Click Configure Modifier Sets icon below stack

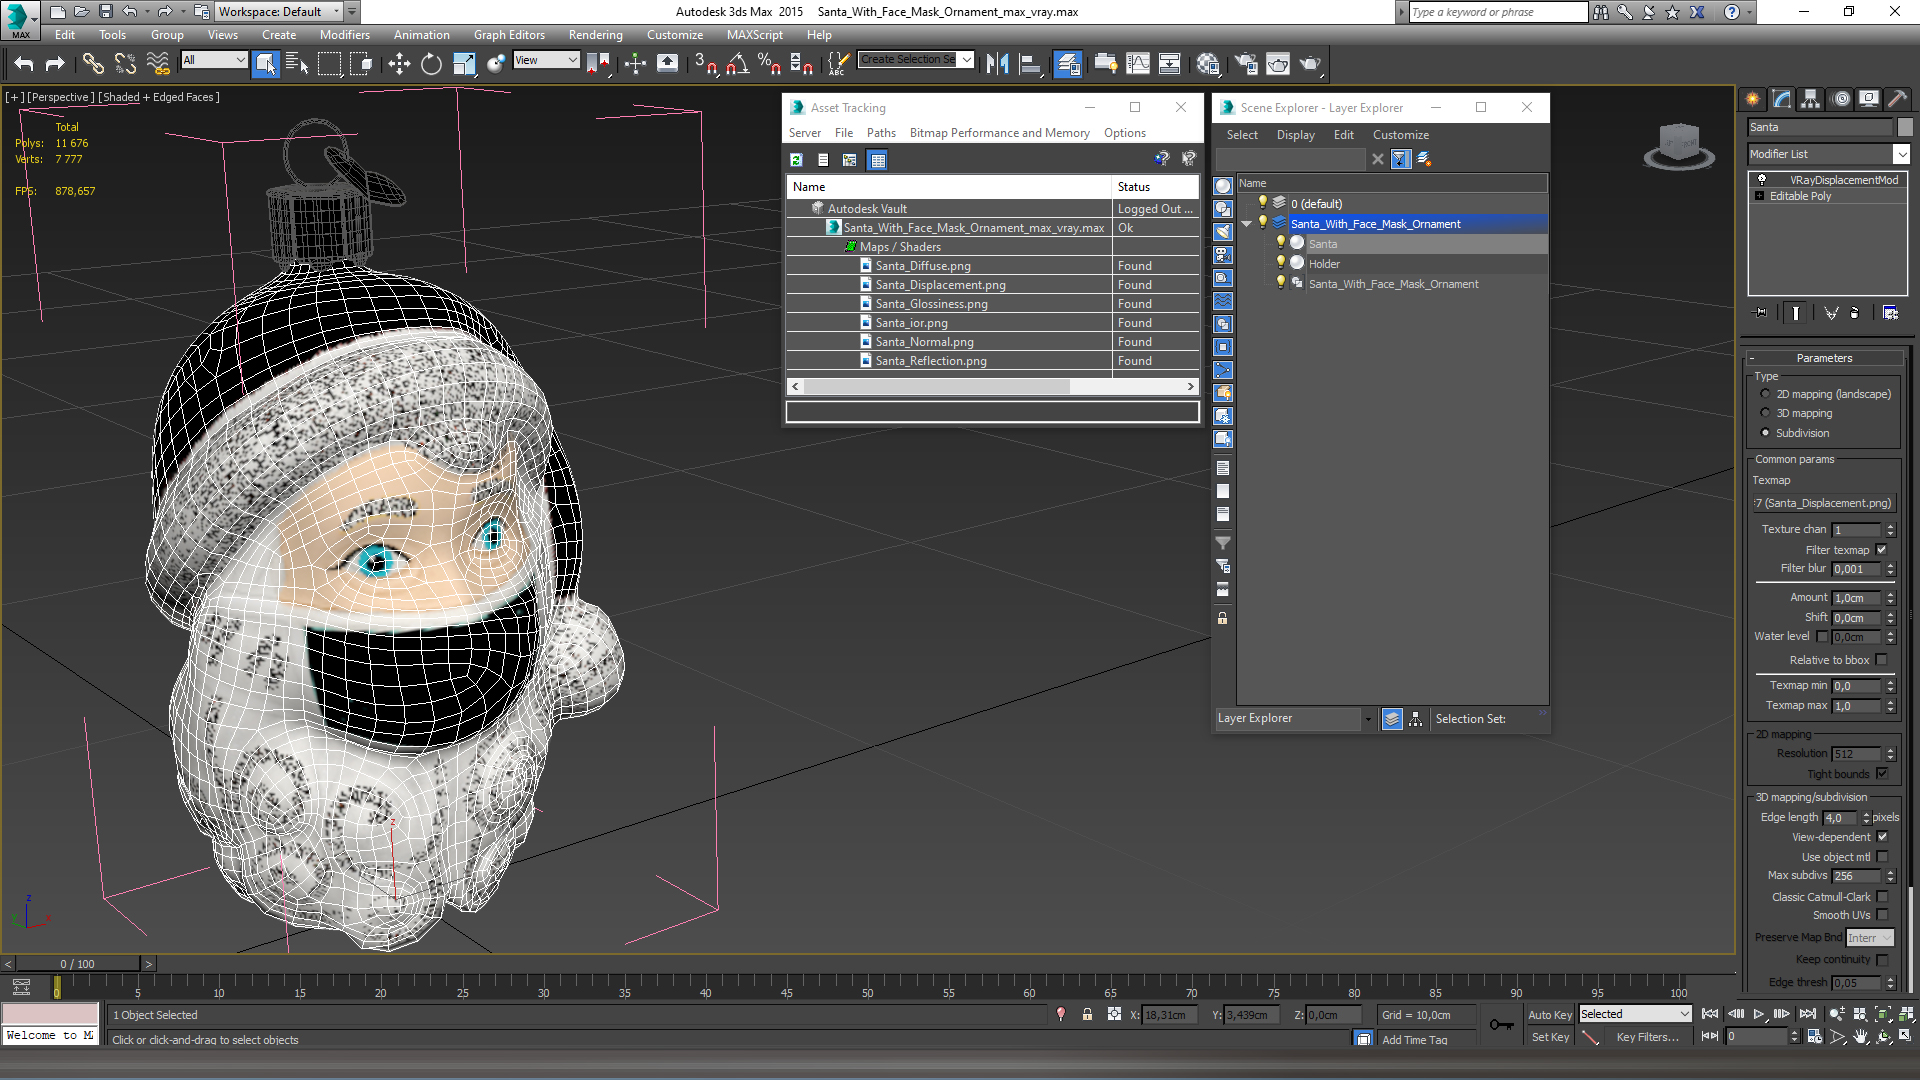pos(1890,313)
